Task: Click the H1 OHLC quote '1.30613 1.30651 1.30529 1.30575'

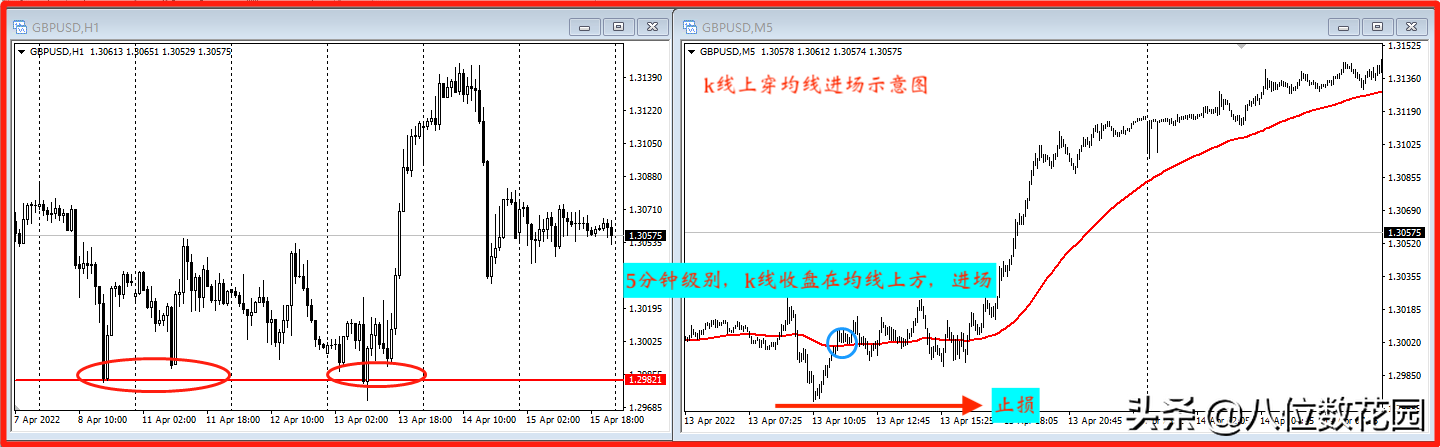Action: (161, 52)
